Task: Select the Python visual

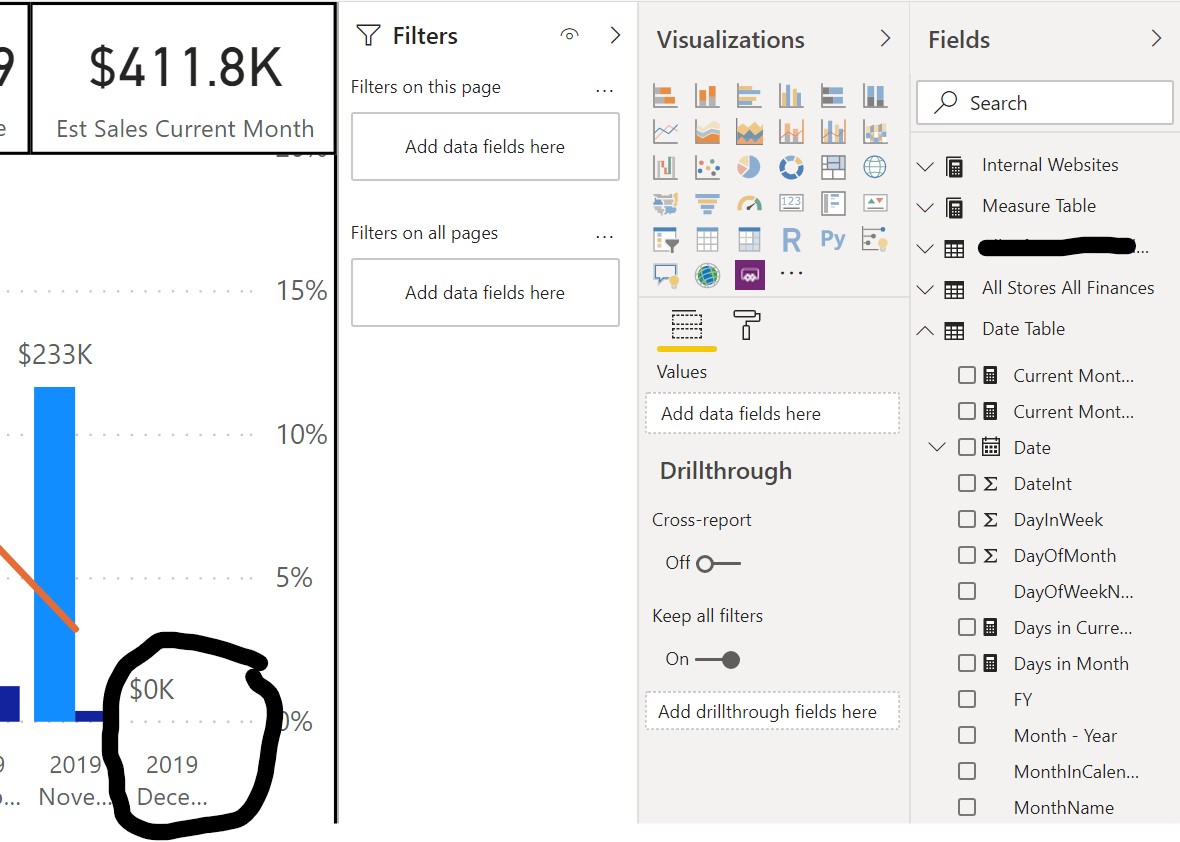Action: click(x=832, y=239)
